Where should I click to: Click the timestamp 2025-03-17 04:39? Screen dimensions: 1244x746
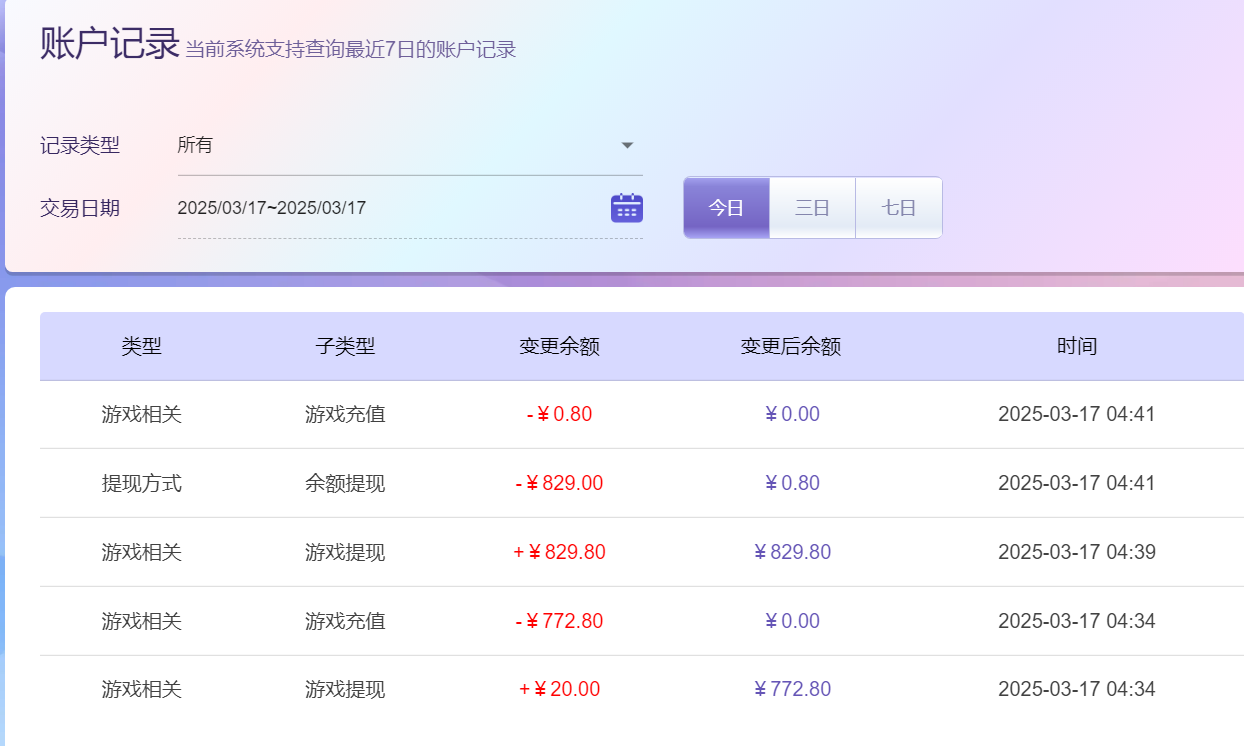click(1077, 551)
